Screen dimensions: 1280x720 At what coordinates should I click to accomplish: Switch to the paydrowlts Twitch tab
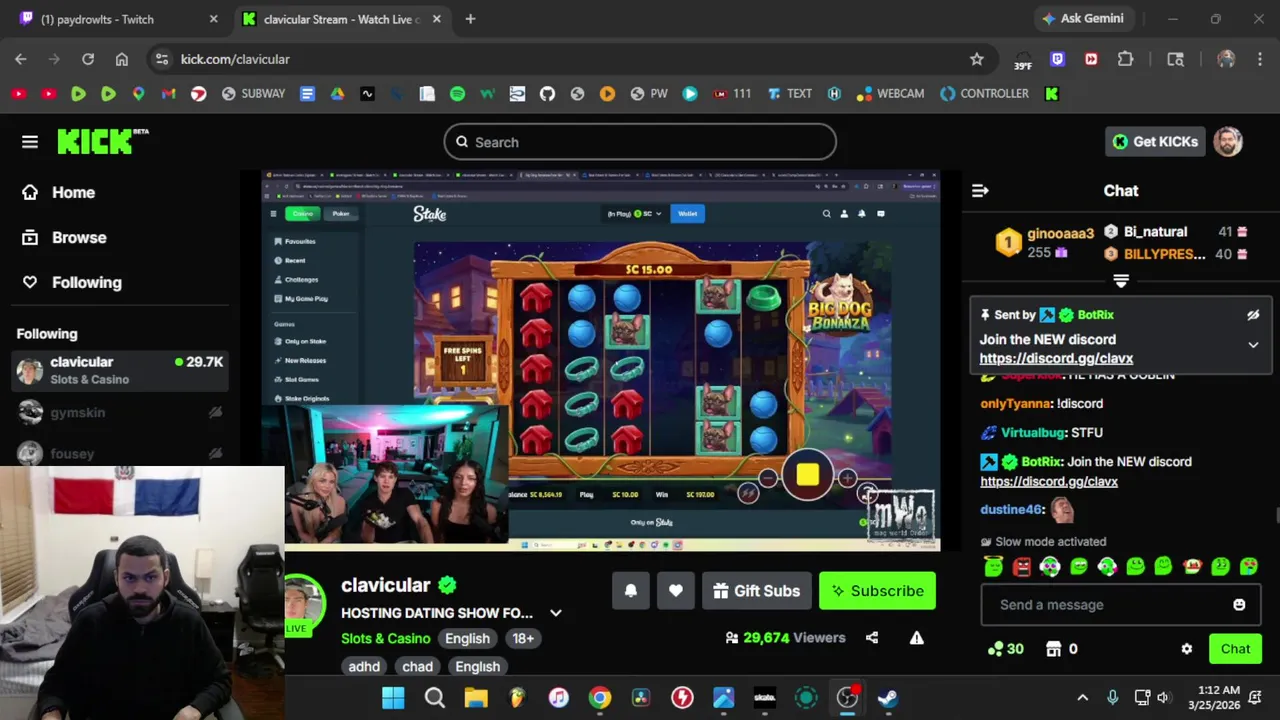point(118,19)
